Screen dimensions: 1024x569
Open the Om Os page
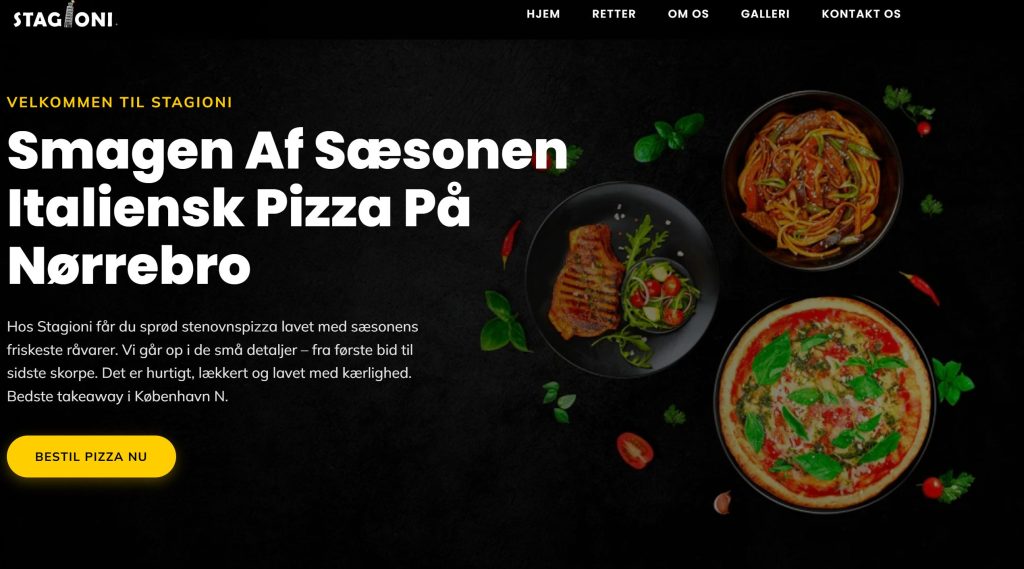pos(688,14)
